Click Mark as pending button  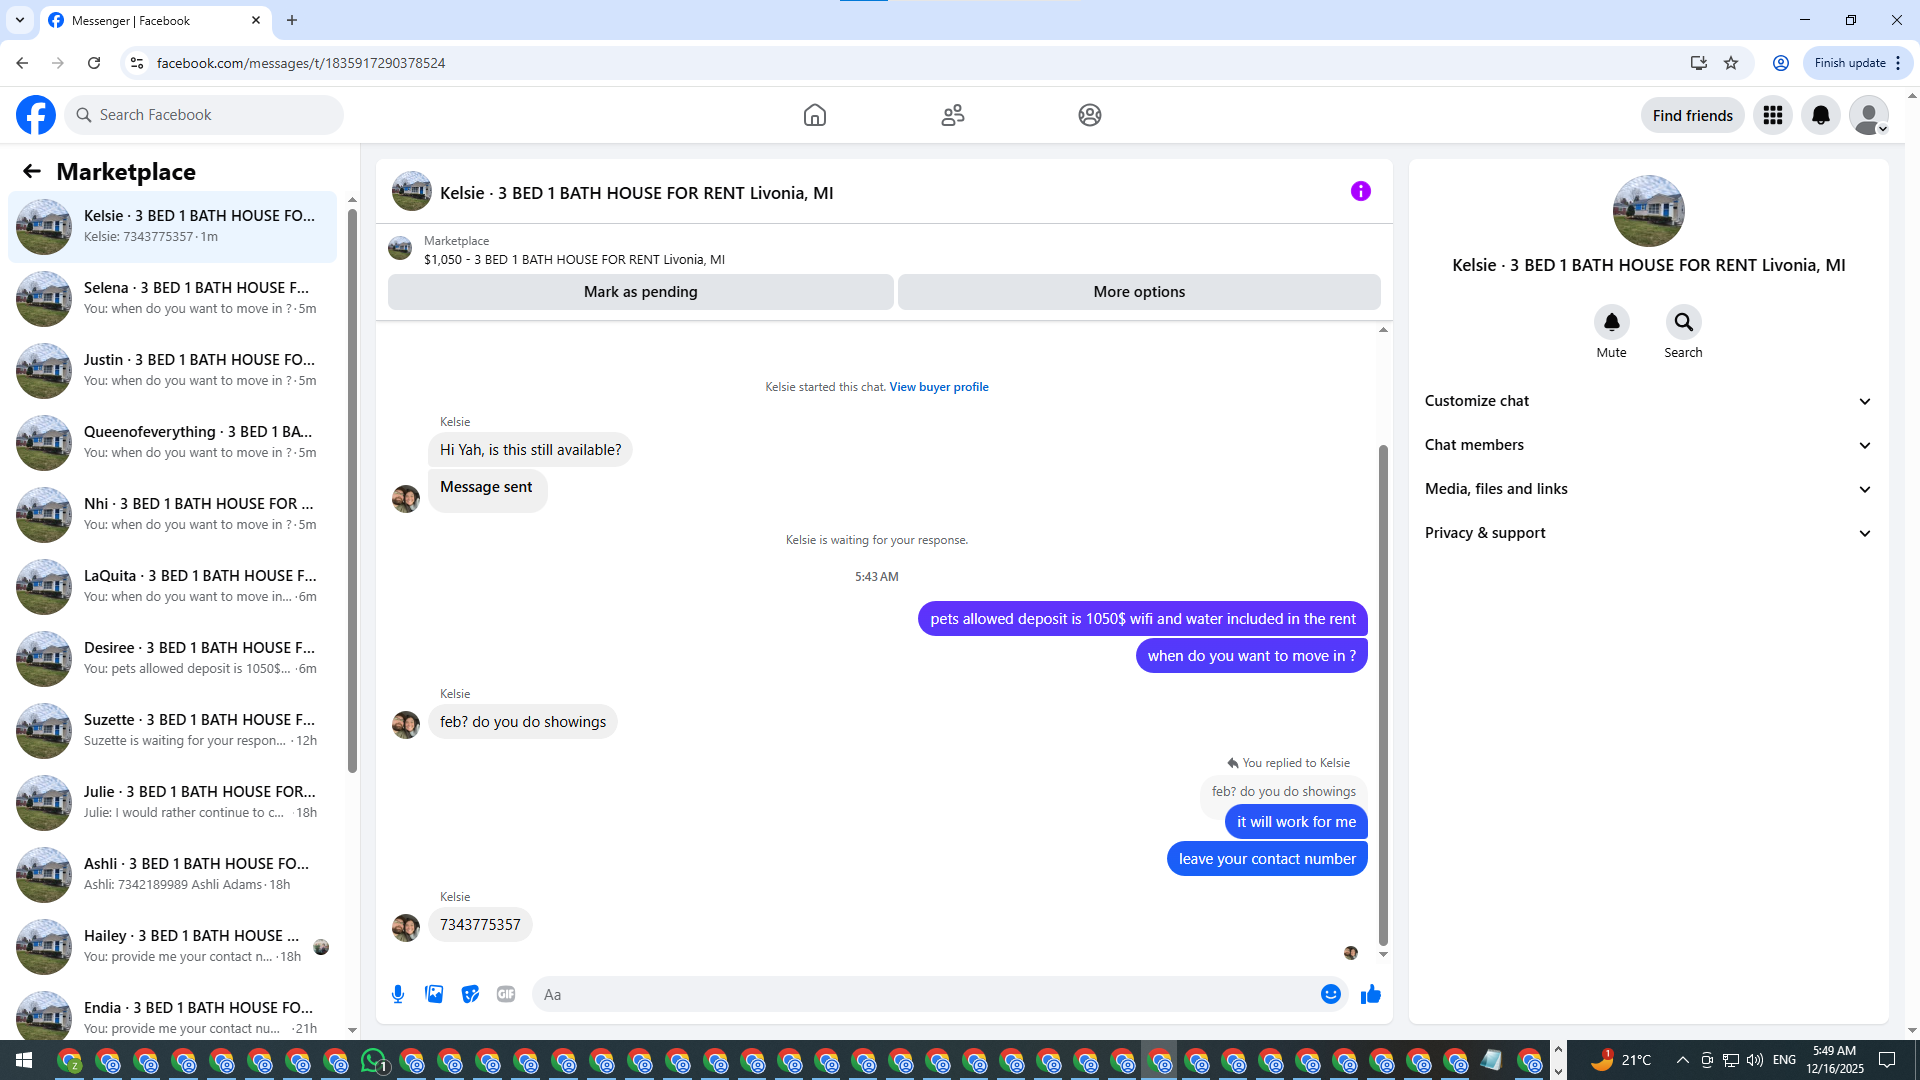[641, 292]
